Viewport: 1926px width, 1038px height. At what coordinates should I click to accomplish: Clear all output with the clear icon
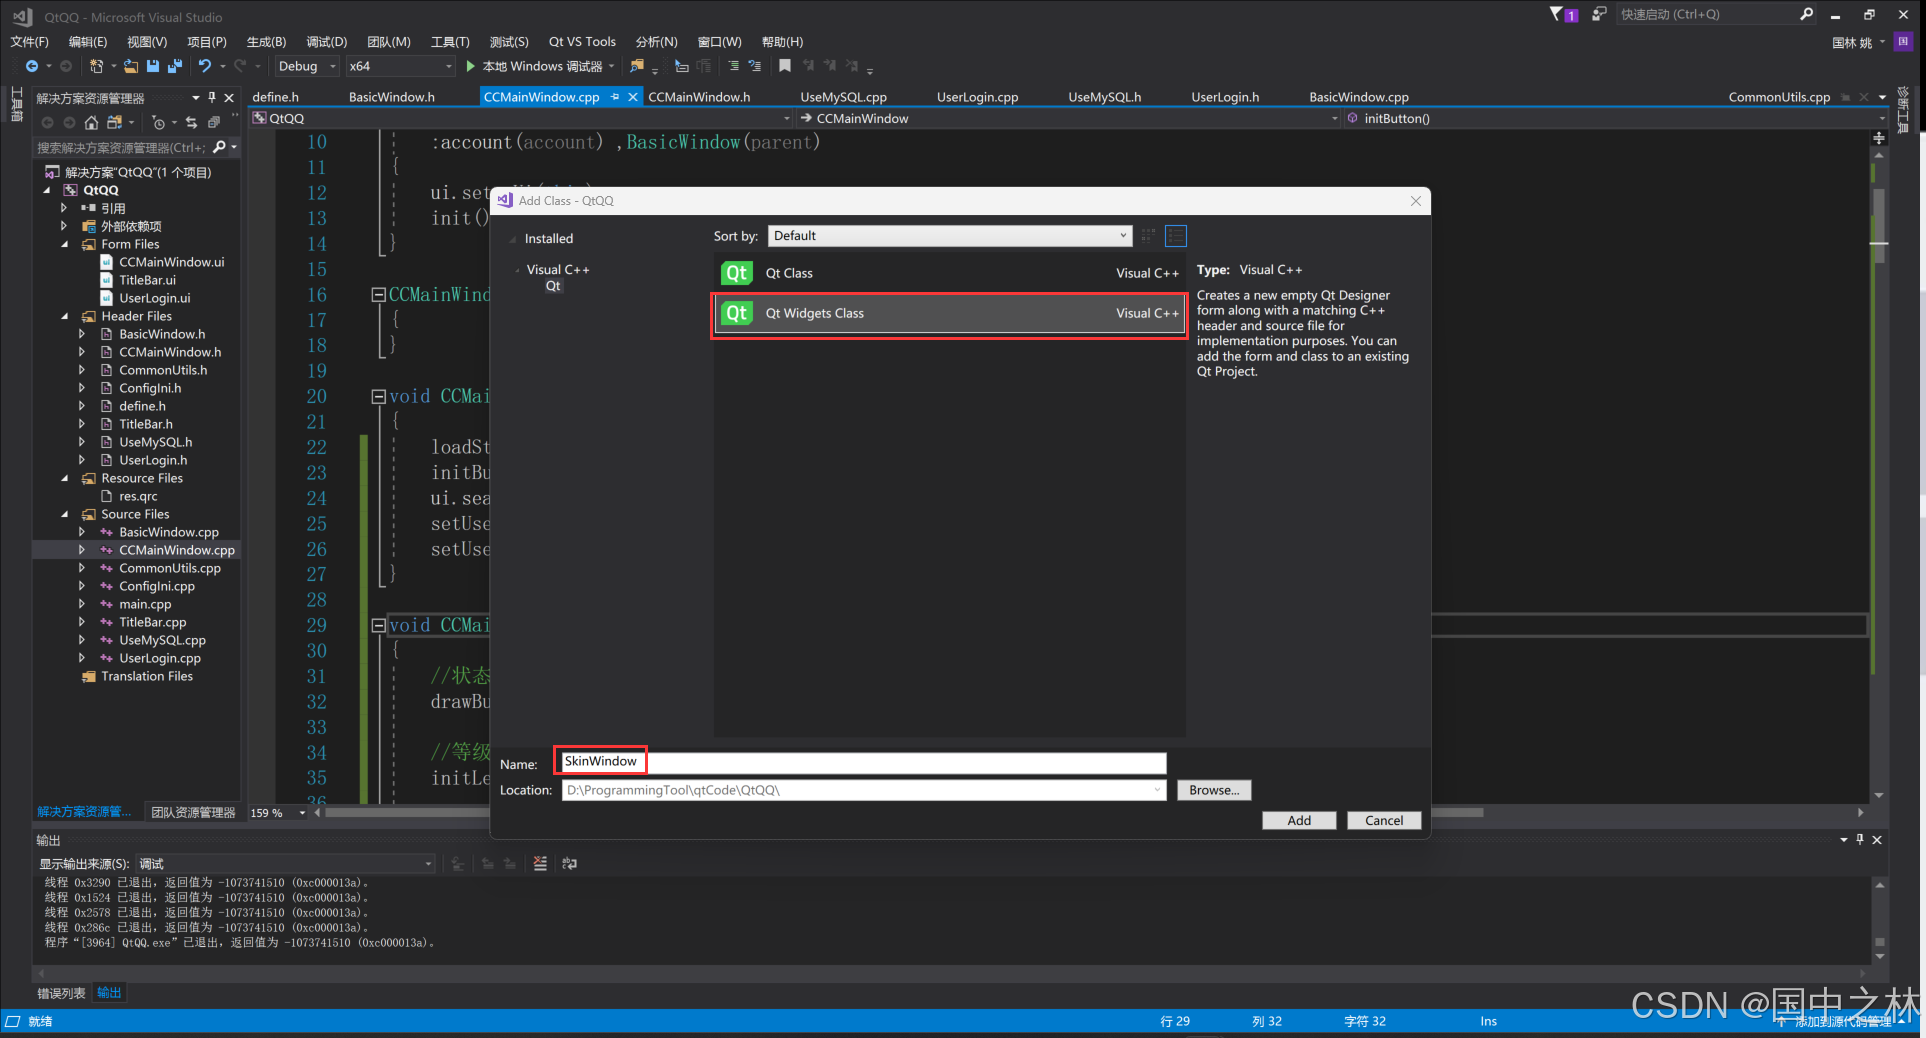pos(540,863)
